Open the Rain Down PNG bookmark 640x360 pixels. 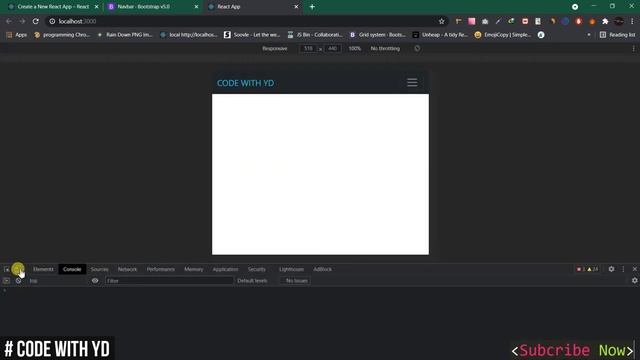click(125, 35)
